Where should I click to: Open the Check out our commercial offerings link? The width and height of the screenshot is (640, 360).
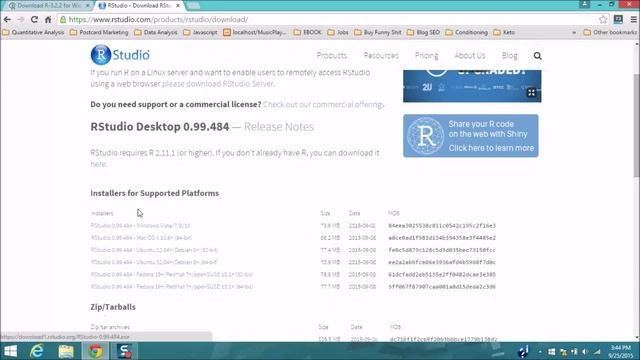pyautogui.click(x=323, y=104)
